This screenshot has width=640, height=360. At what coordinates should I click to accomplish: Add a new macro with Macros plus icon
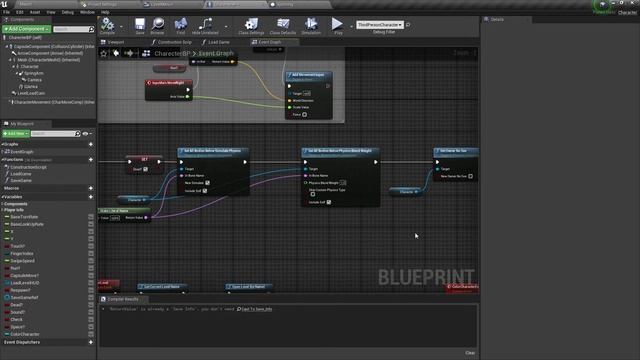coord(91,188)
